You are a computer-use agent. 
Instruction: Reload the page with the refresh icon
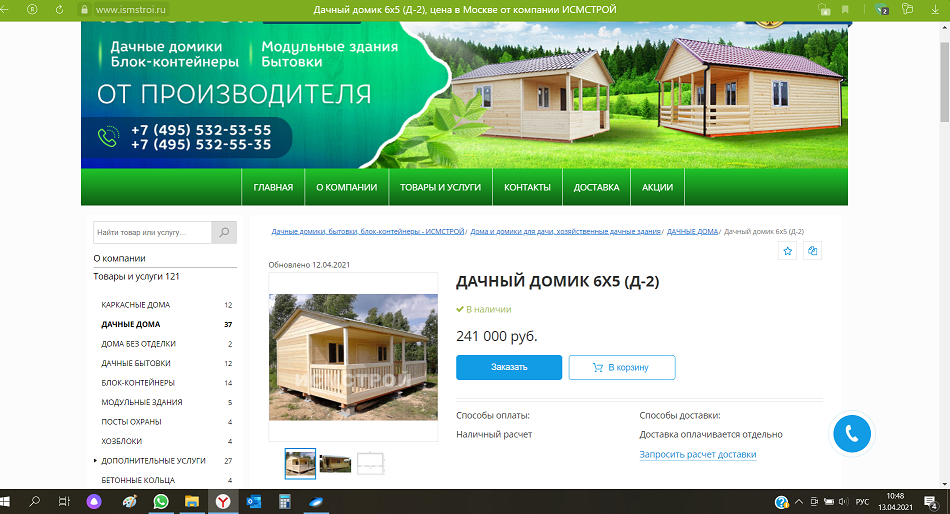pos(59,10)
